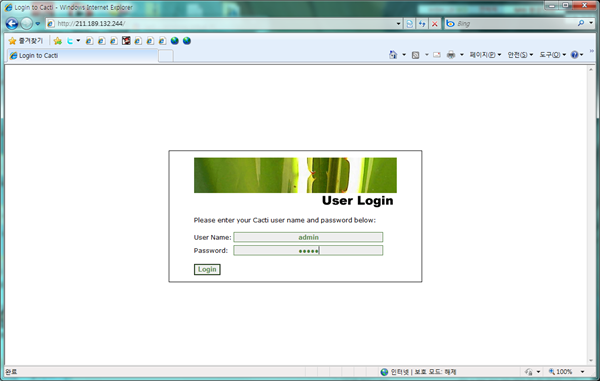600x381 pixels.
Task: Open the 도구(O) menu
Action: [x=553, y=55]
